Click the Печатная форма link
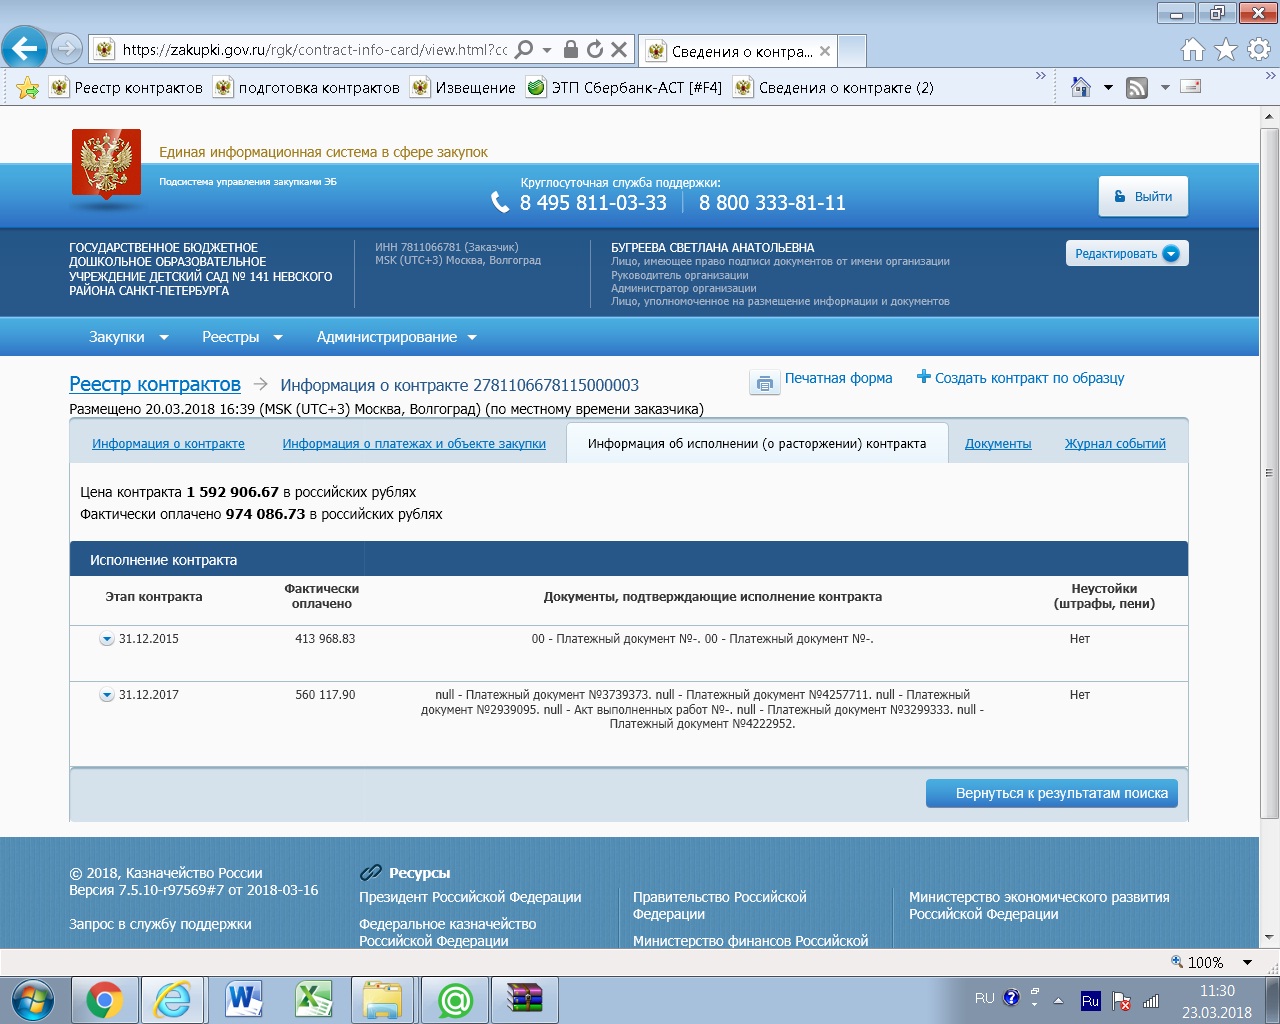The width and height of the screenshot is (1280, 1024). click(838, 378)
